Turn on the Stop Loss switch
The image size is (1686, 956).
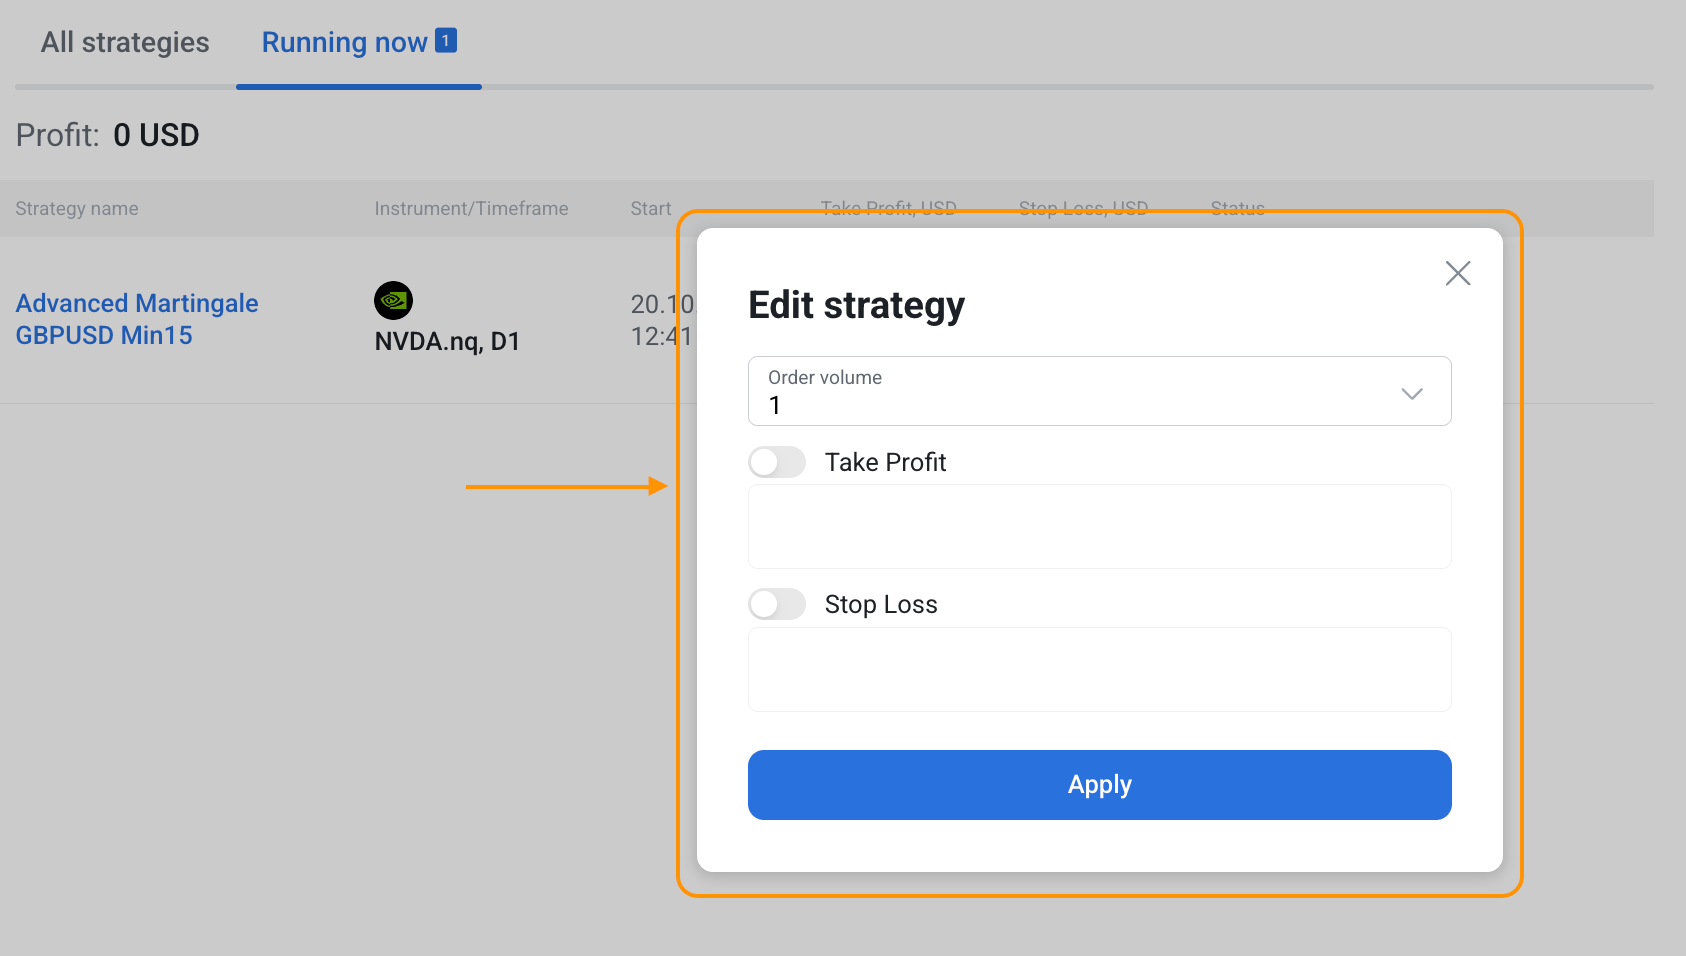coord(777,604)
